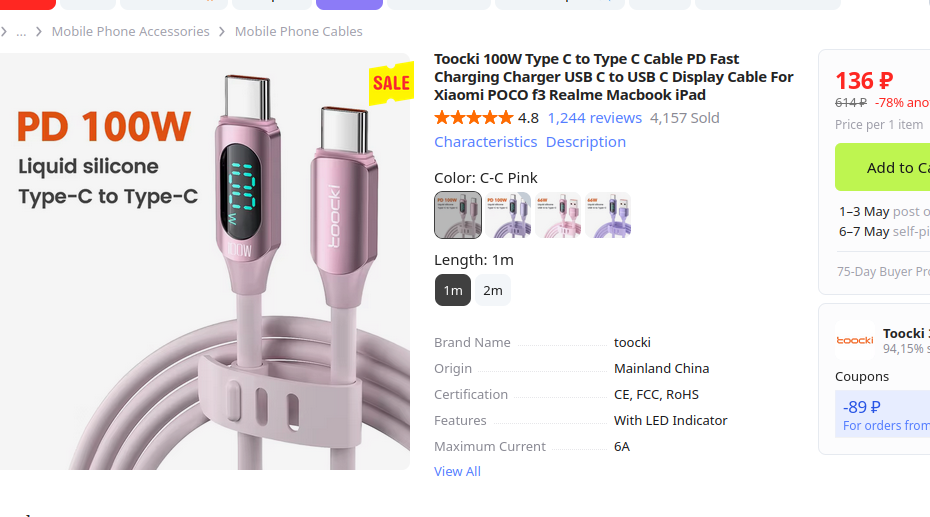Viewport: 930px width, 517px height.
Task: Jump to the Characteristics section
Action: [485, 142]
